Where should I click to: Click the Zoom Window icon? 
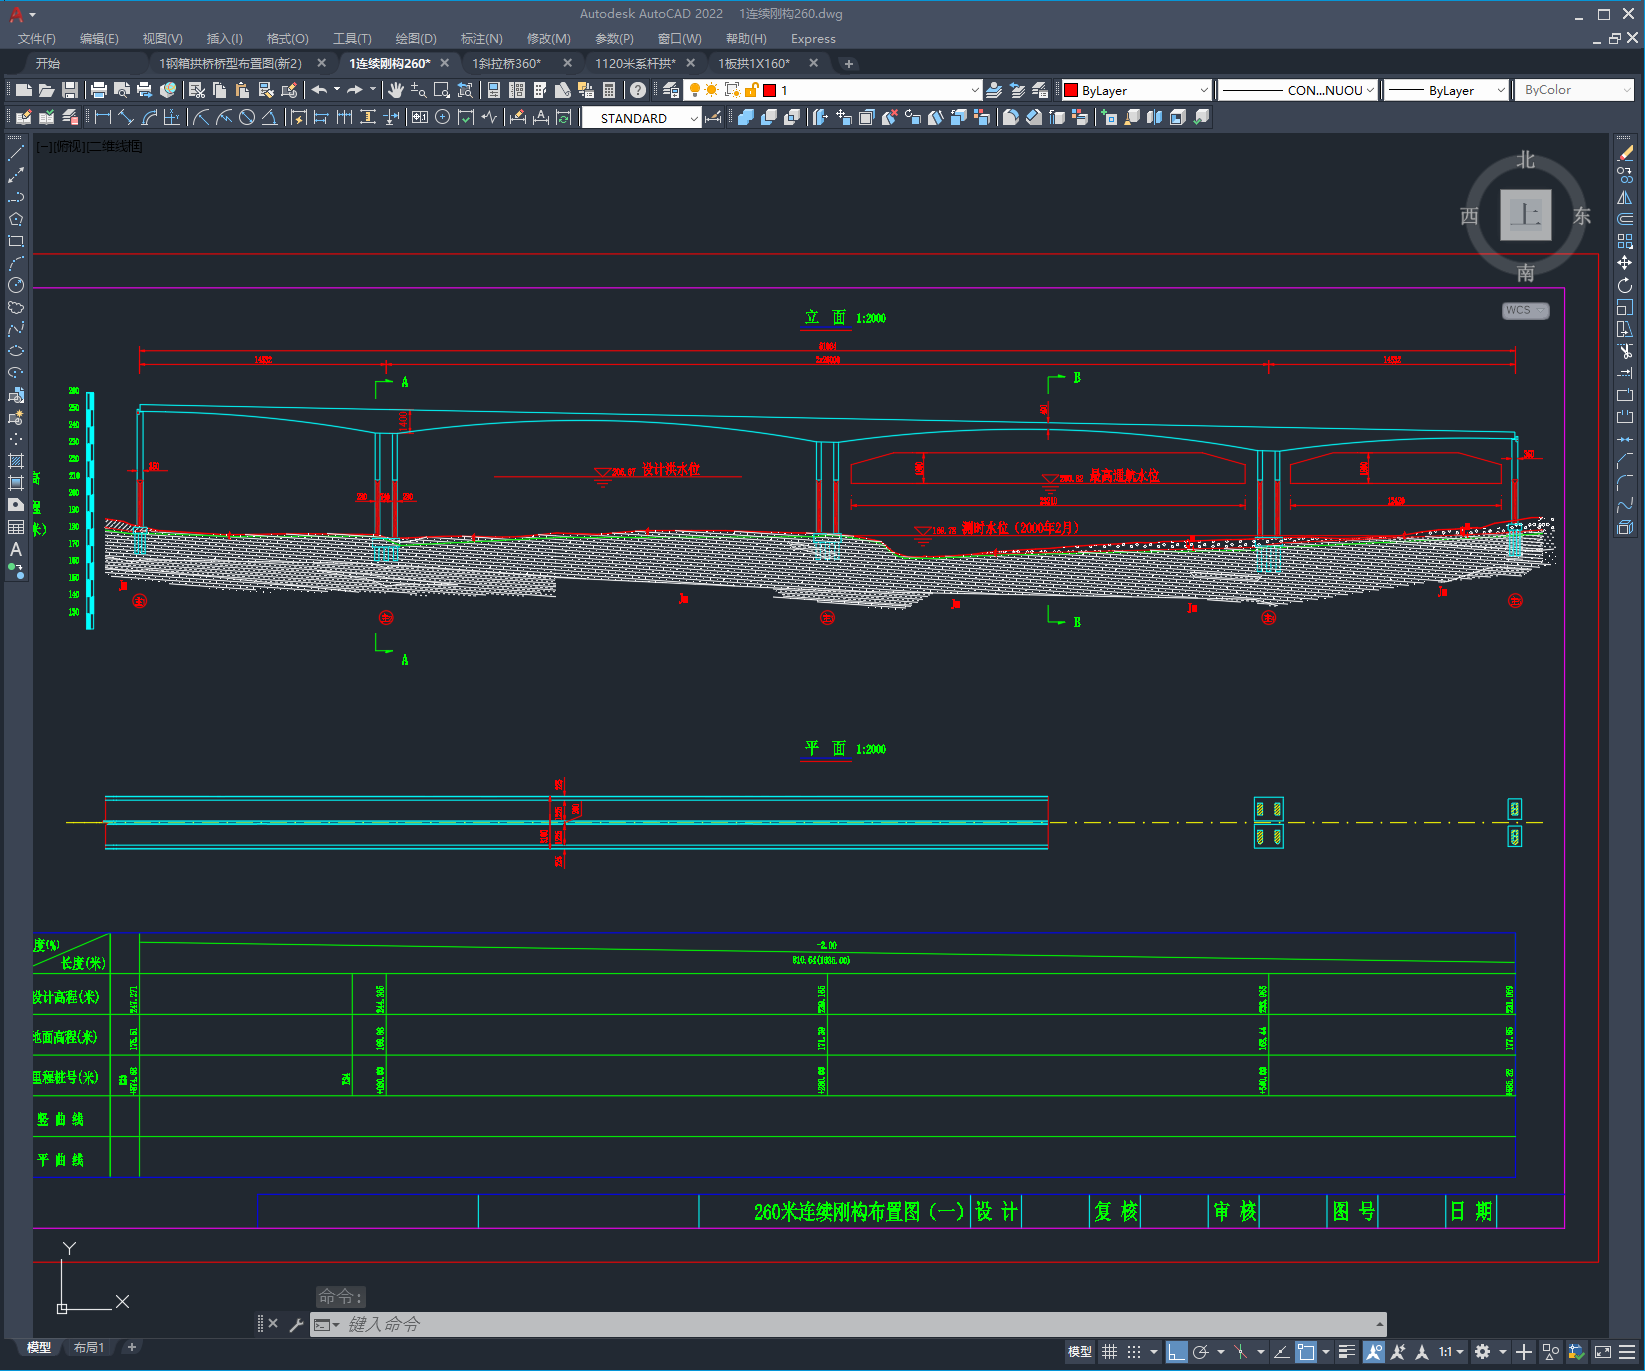[x=441, y=90]
